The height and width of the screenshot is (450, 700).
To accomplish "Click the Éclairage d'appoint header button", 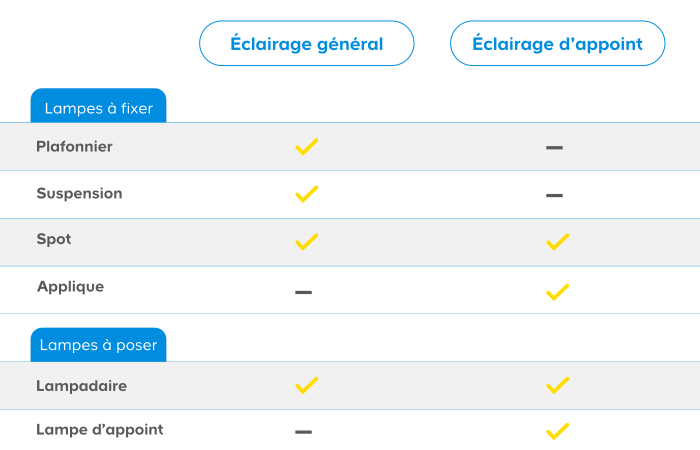I will [558, 43].
